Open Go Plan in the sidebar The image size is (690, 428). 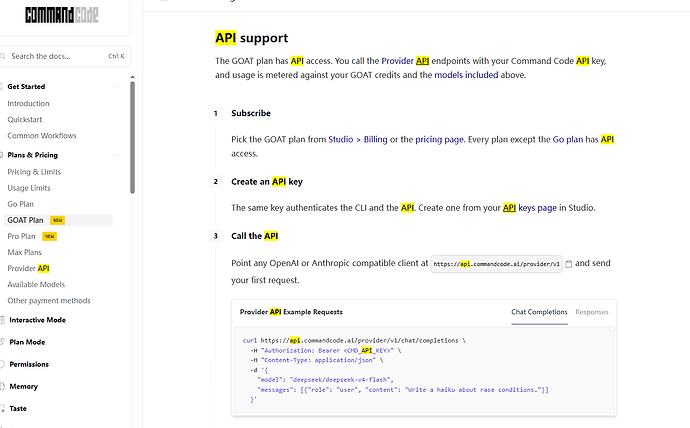pyautogui.click(x=20, y=204)
